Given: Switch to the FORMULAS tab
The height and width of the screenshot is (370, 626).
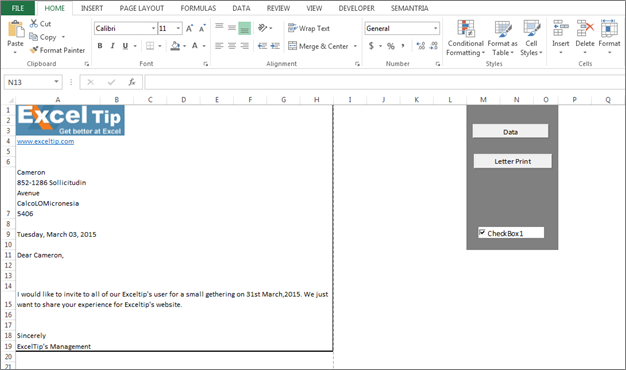Looking at the screenshot, I should point(198,8).
